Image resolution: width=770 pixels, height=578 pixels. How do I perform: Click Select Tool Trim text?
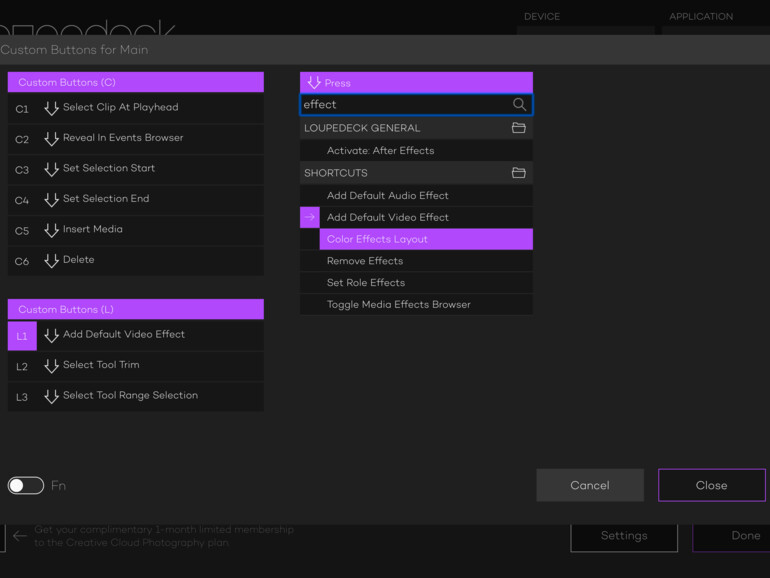[101, 364]
